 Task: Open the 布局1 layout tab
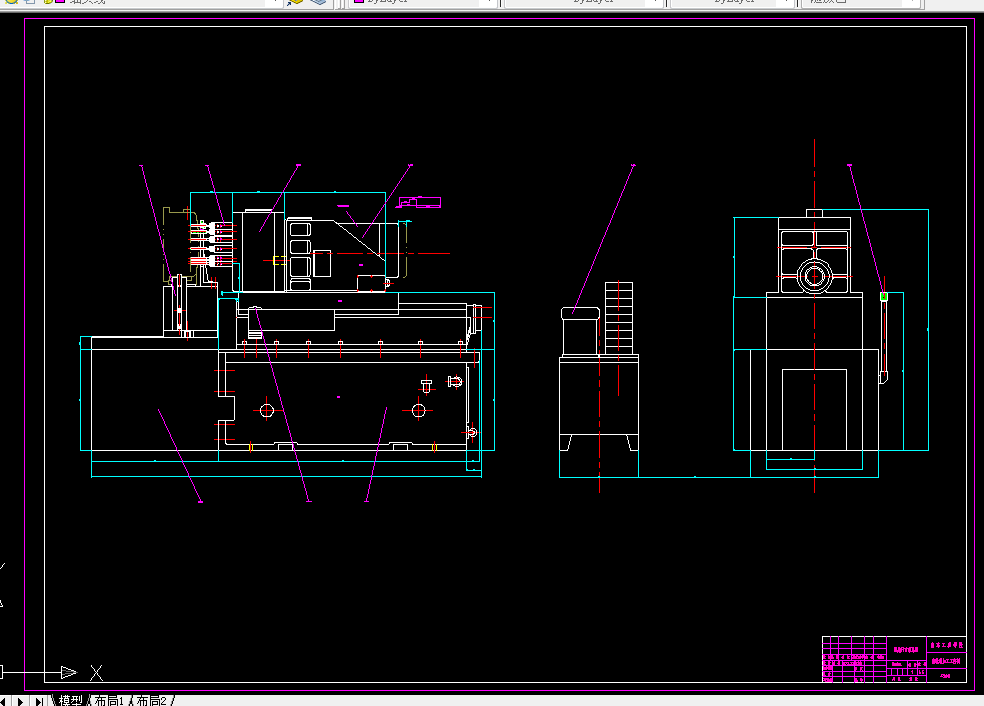[x=109, y=700]
